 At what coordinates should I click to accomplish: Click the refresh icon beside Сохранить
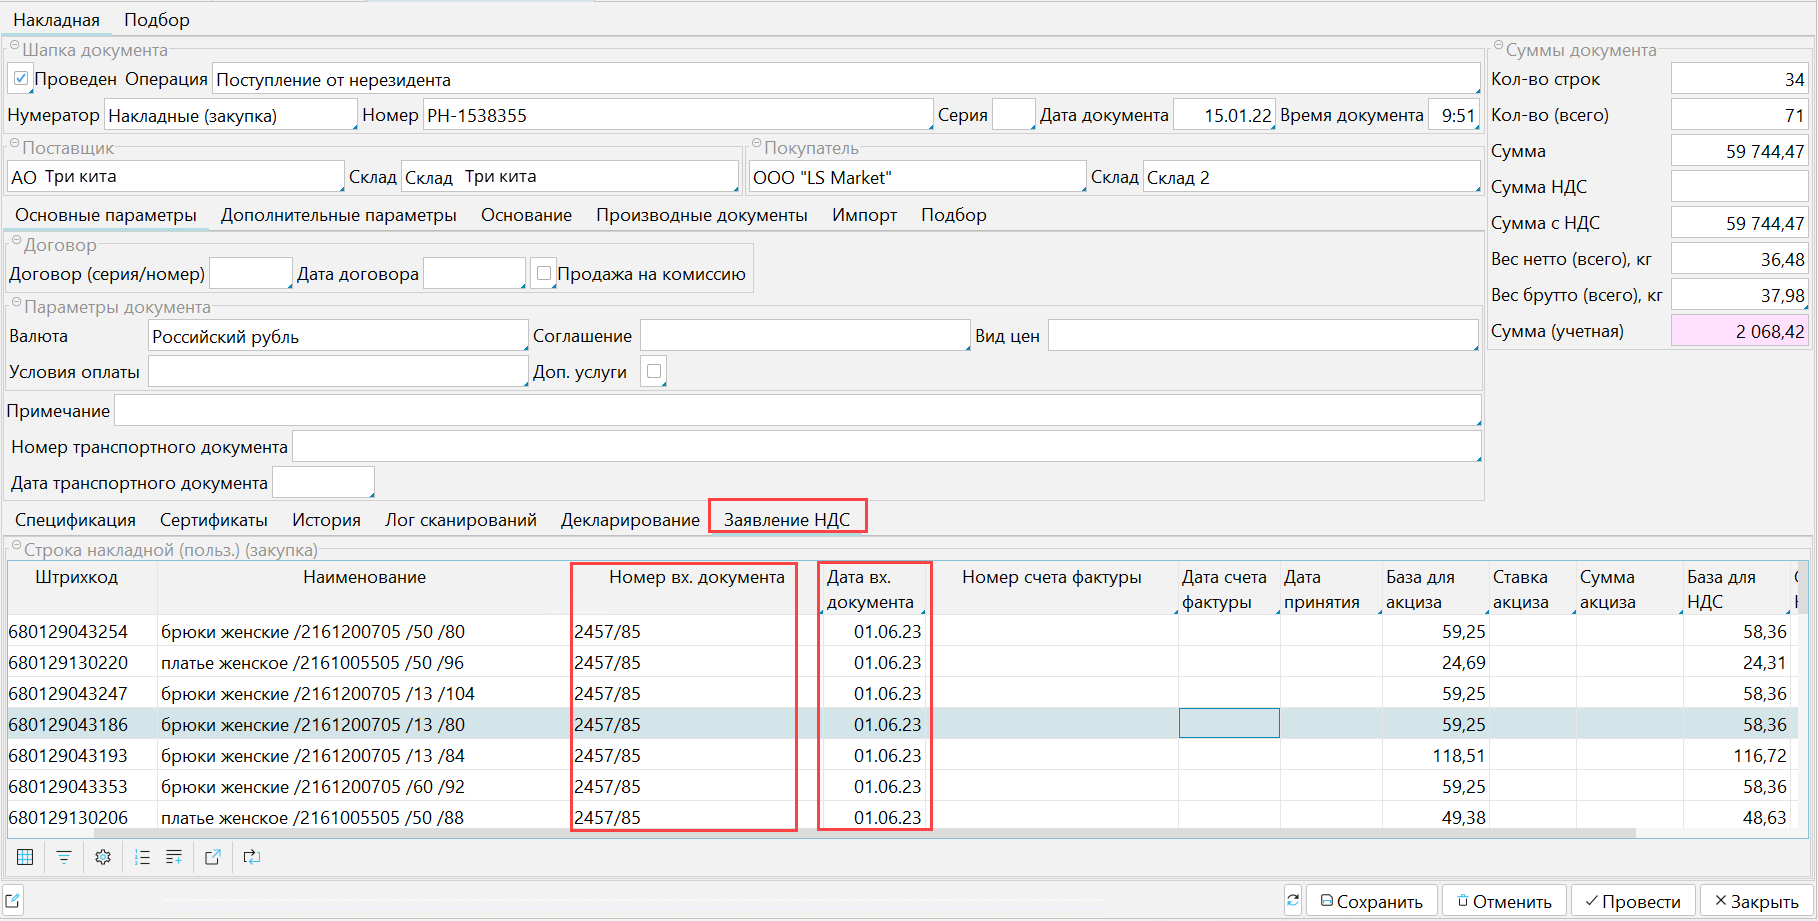1293,900
